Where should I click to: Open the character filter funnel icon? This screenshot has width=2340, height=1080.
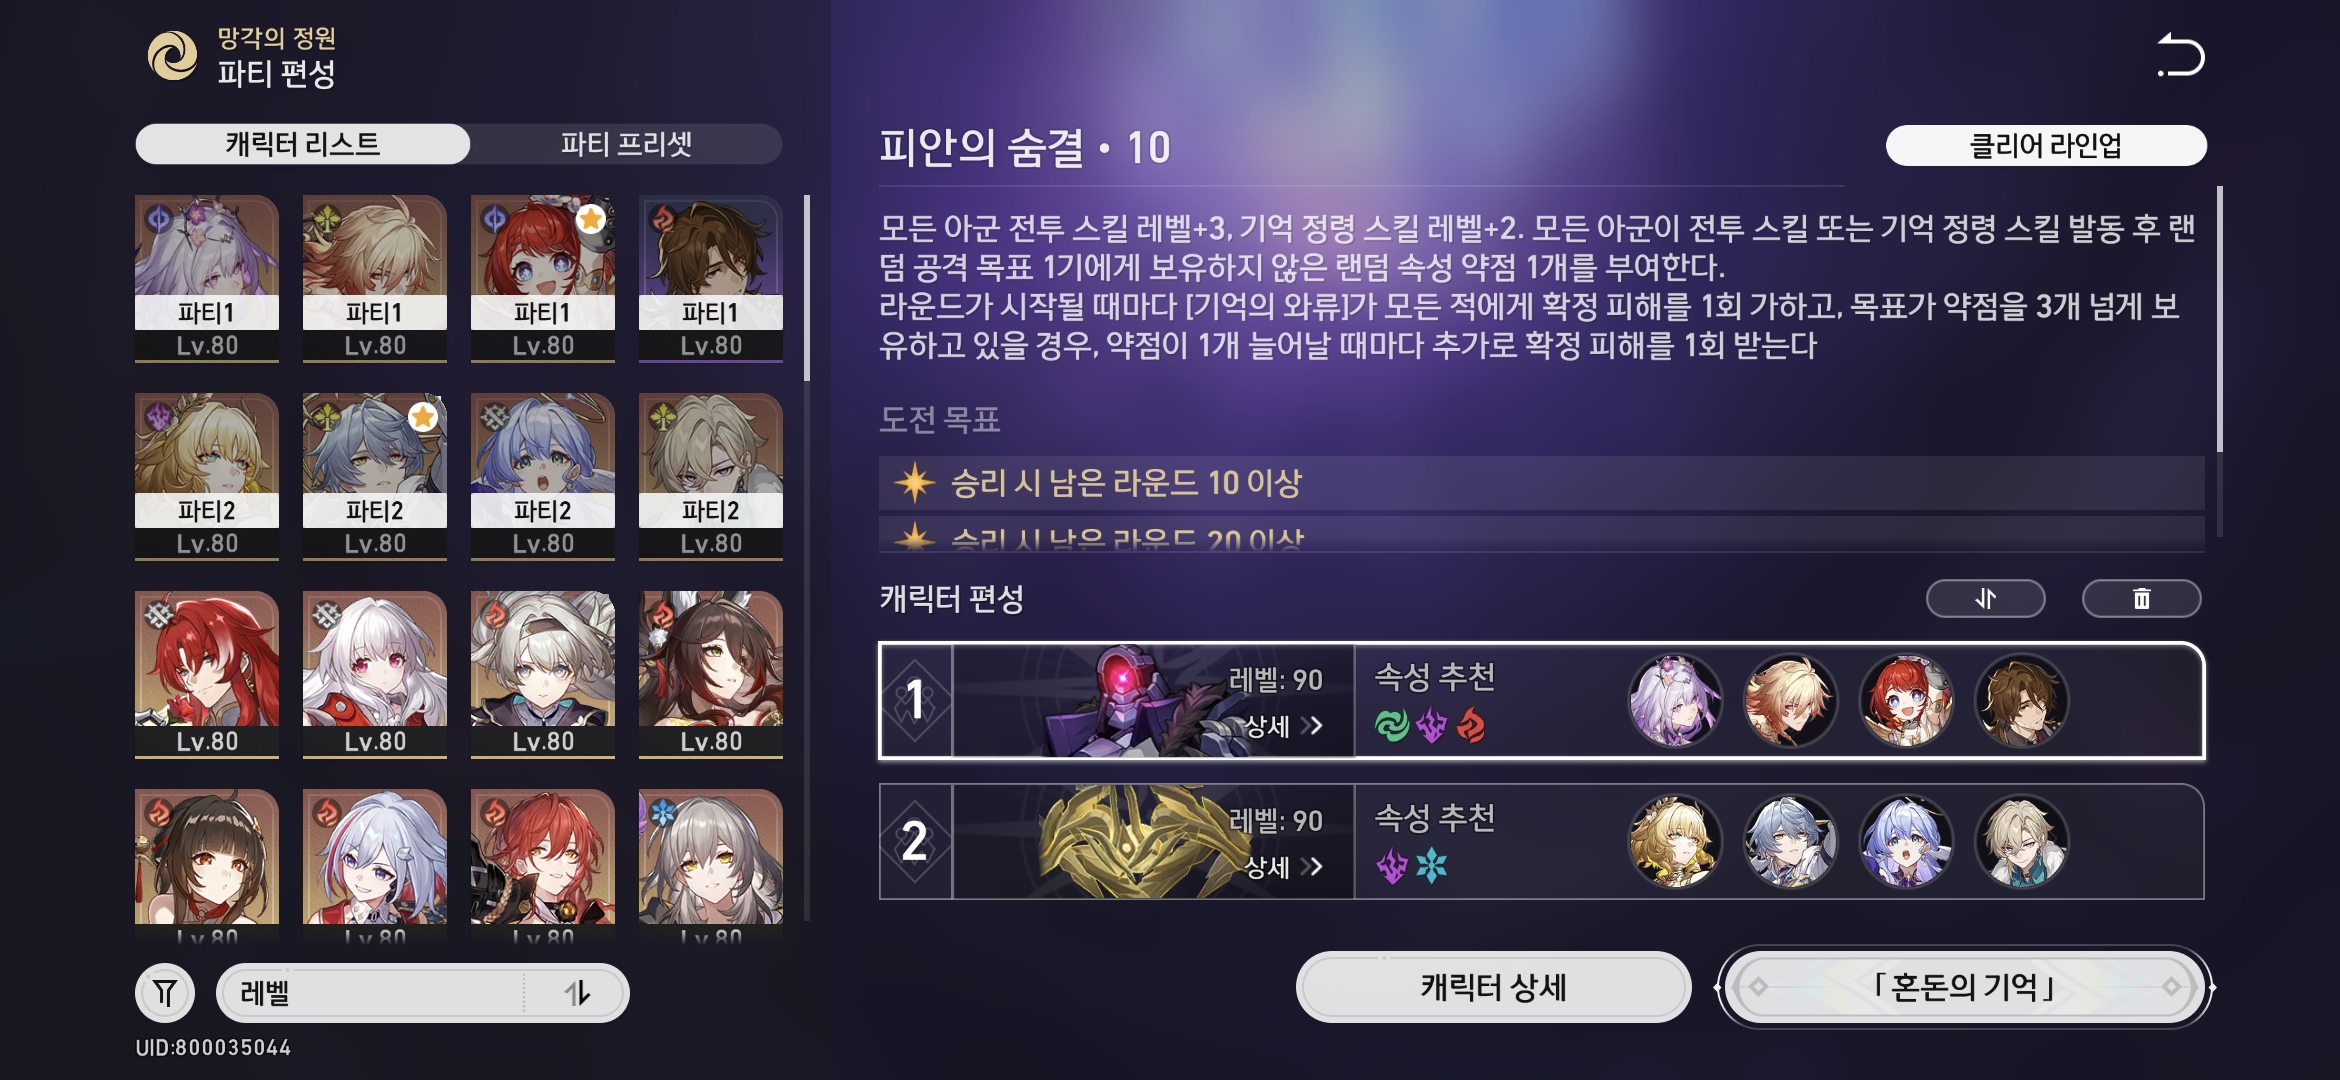click(x=165, y=993)
